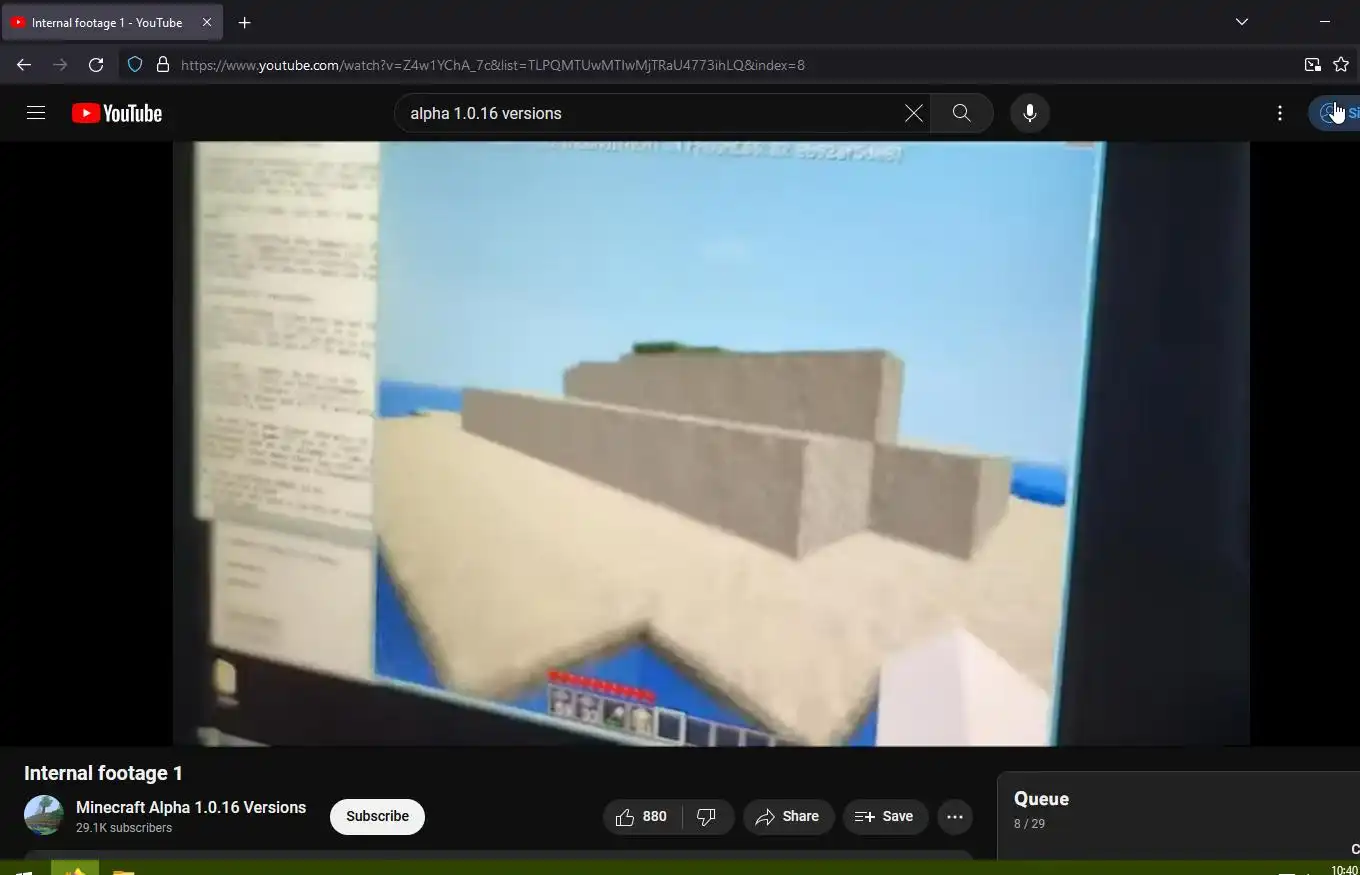Open YouTube settings three-dot menu
Viewport: 1360px width, 875px height.
click(x=1280, y=113)
